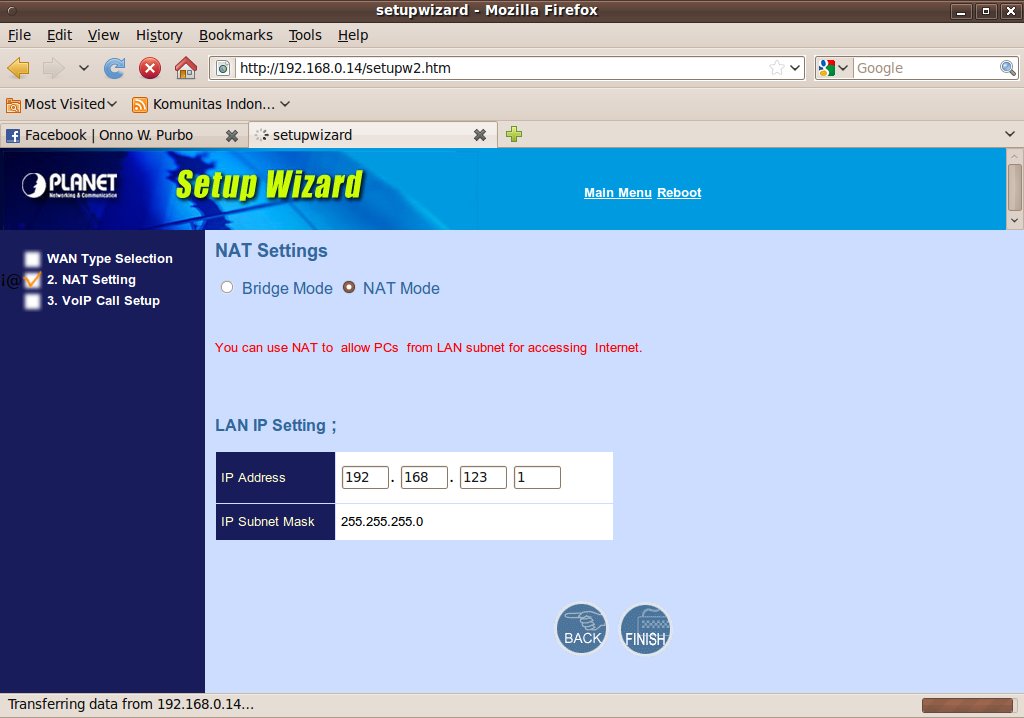
Task: Click the window menu dot in title bar
Action: [x=12, y=10]
